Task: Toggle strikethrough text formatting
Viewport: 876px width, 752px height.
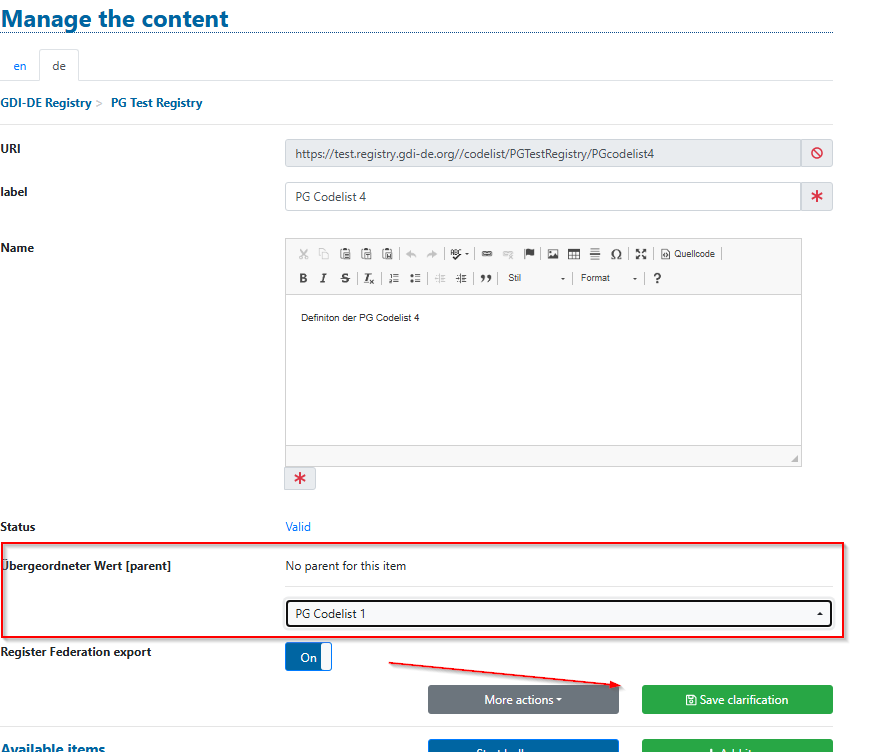Action: (345, 278)
